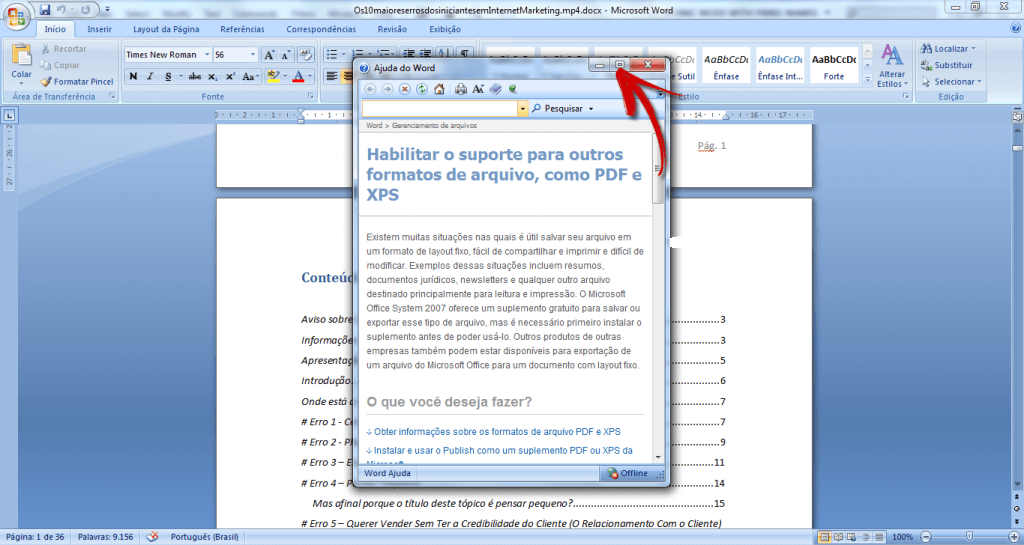
Task: Toggle keep-on-top pin icon in Help
Action: [x=513, y=89]
